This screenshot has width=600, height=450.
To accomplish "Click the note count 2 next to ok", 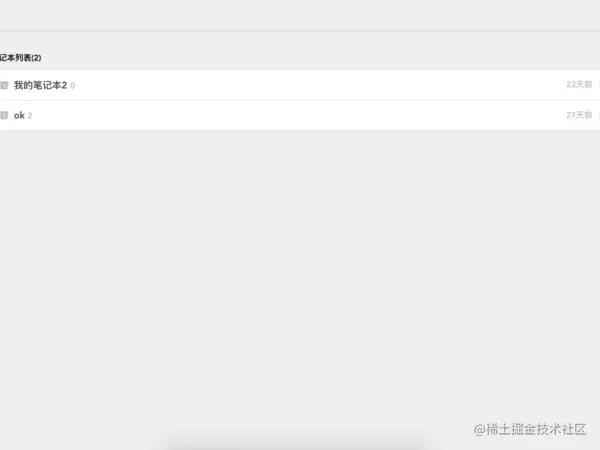I will click(30, 116).
